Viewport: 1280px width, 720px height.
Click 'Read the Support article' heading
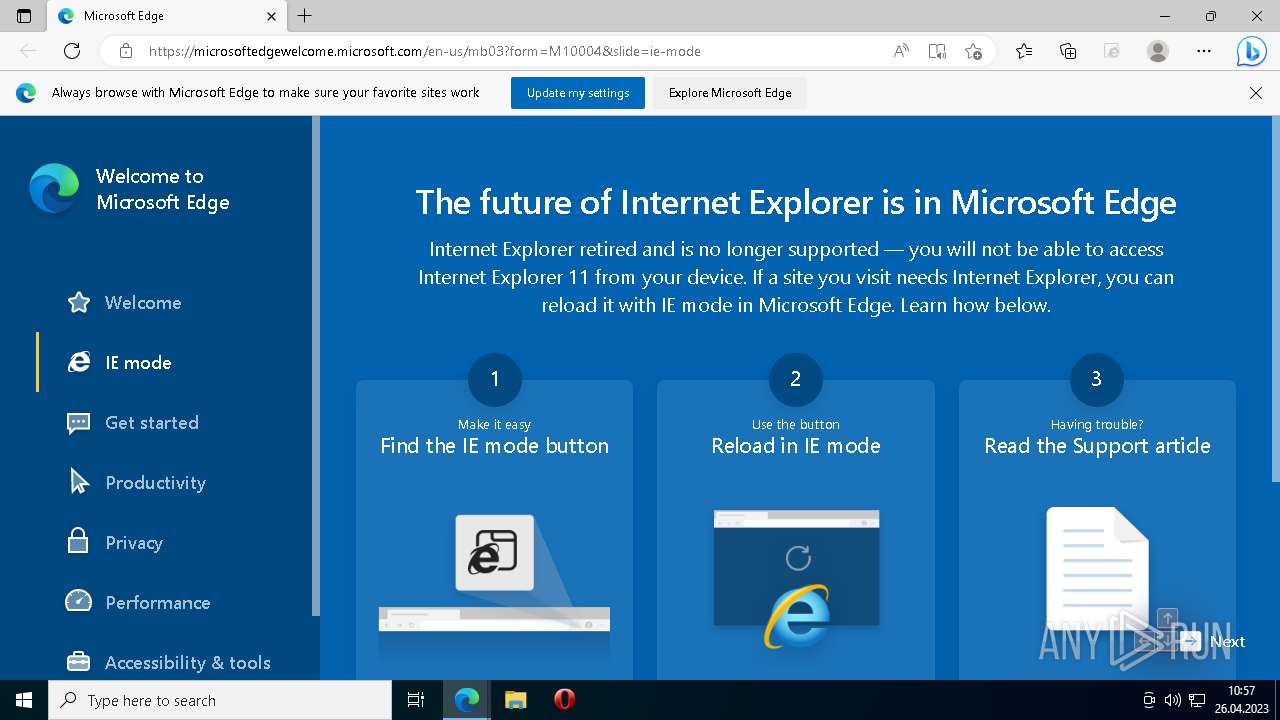tap(1097, 446)
